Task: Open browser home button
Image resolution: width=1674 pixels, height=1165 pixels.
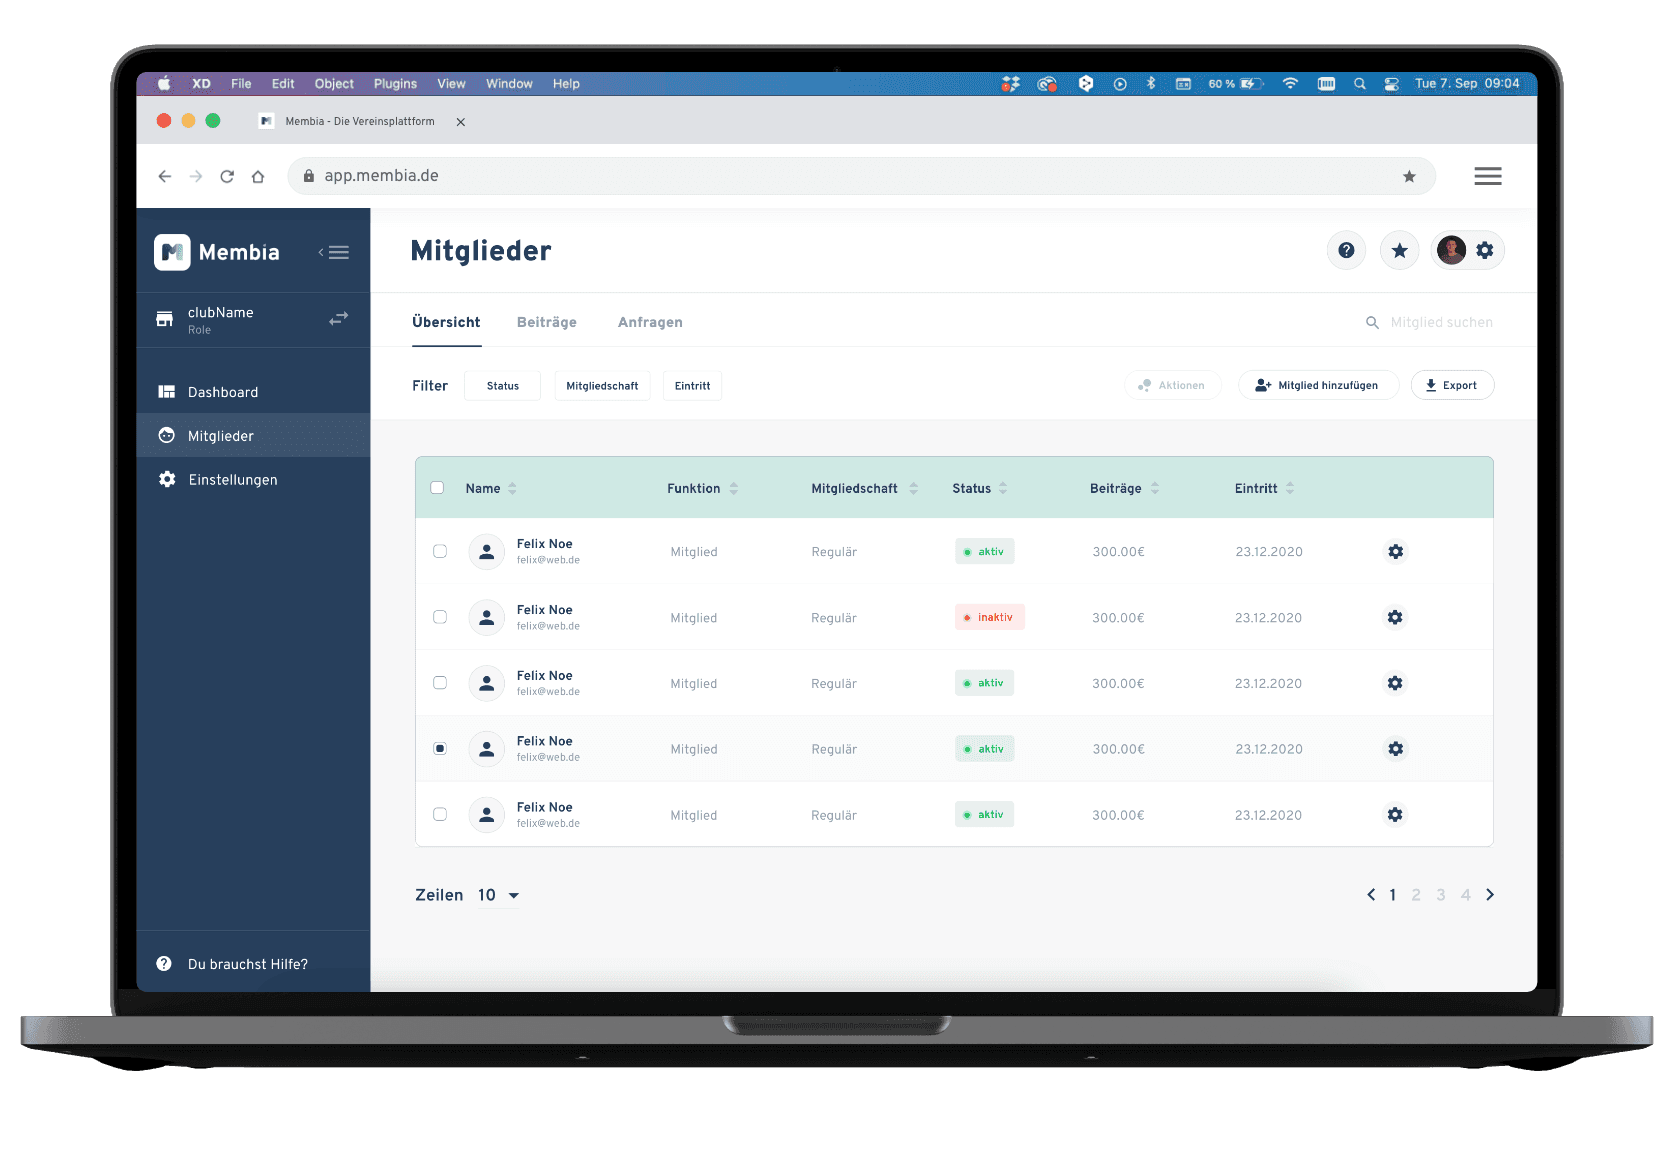Action: click(258, 176)
